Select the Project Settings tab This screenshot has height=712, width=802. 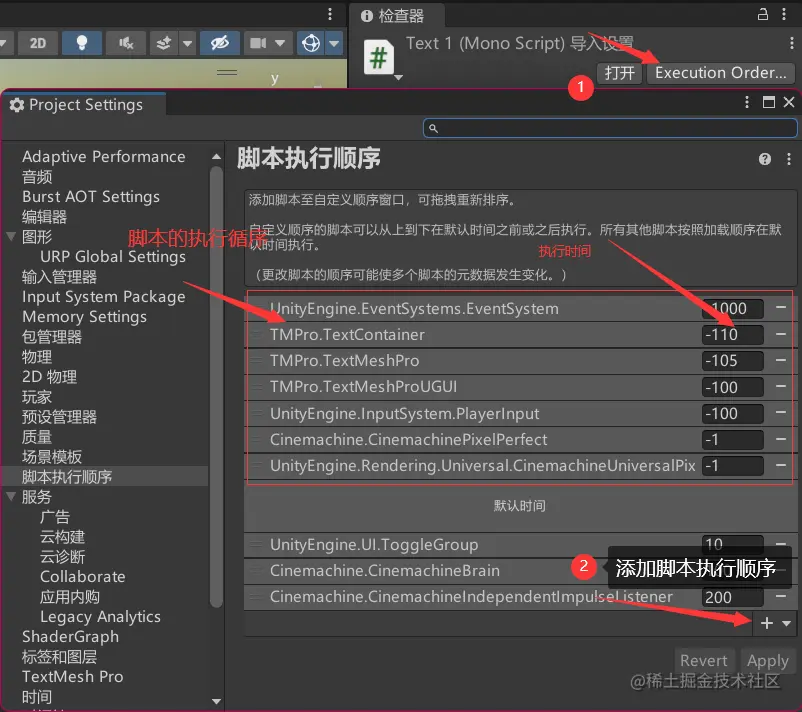pyautogui.click(x=84, y=105)
